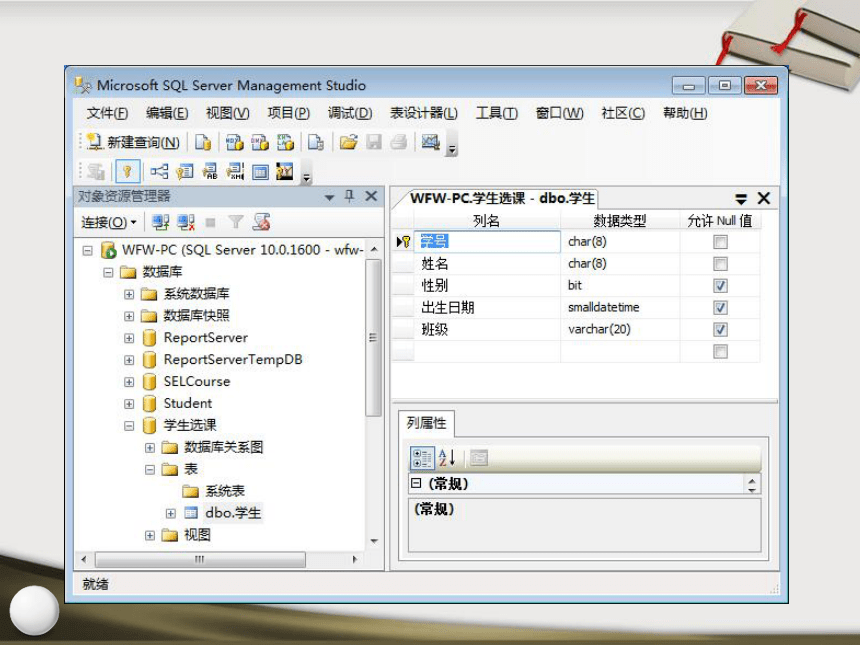Image resolution: width=860 pixels, height=645 pixels.
Task: Expand the Student database node
Action: tap(129, 404)
